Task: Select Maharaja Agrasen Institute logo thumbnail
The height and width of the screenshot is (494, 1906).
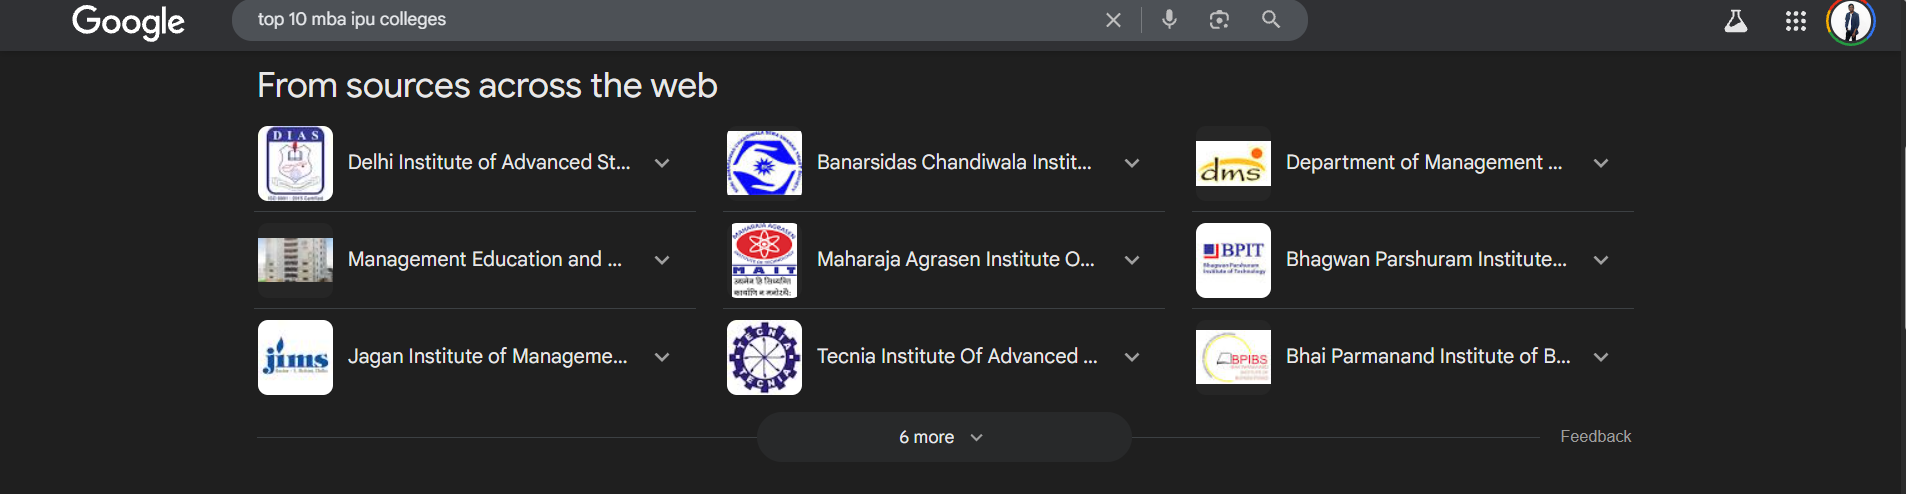Action: point(764,260)
